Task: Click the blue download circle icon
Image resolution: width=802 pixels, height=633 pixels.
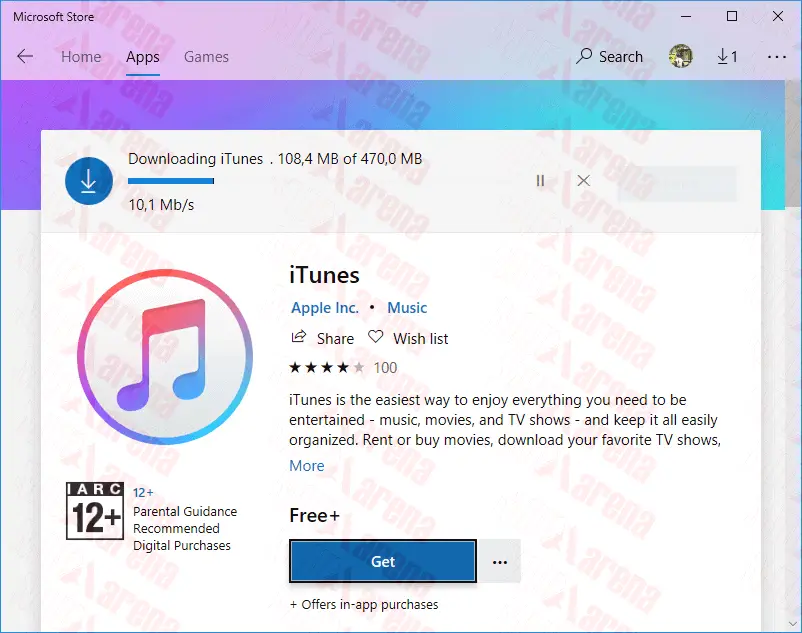Action: (x=88, y=181)
